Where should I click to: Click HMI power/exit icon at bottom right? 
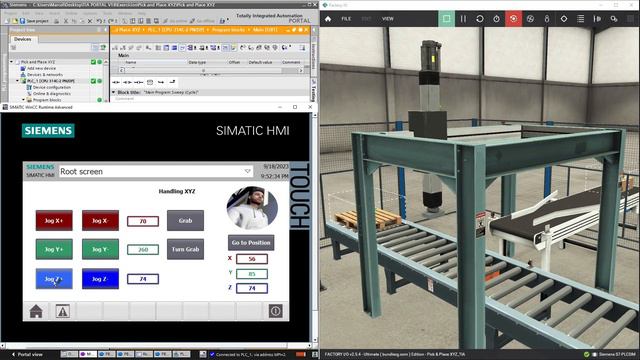tap(276, 311)
